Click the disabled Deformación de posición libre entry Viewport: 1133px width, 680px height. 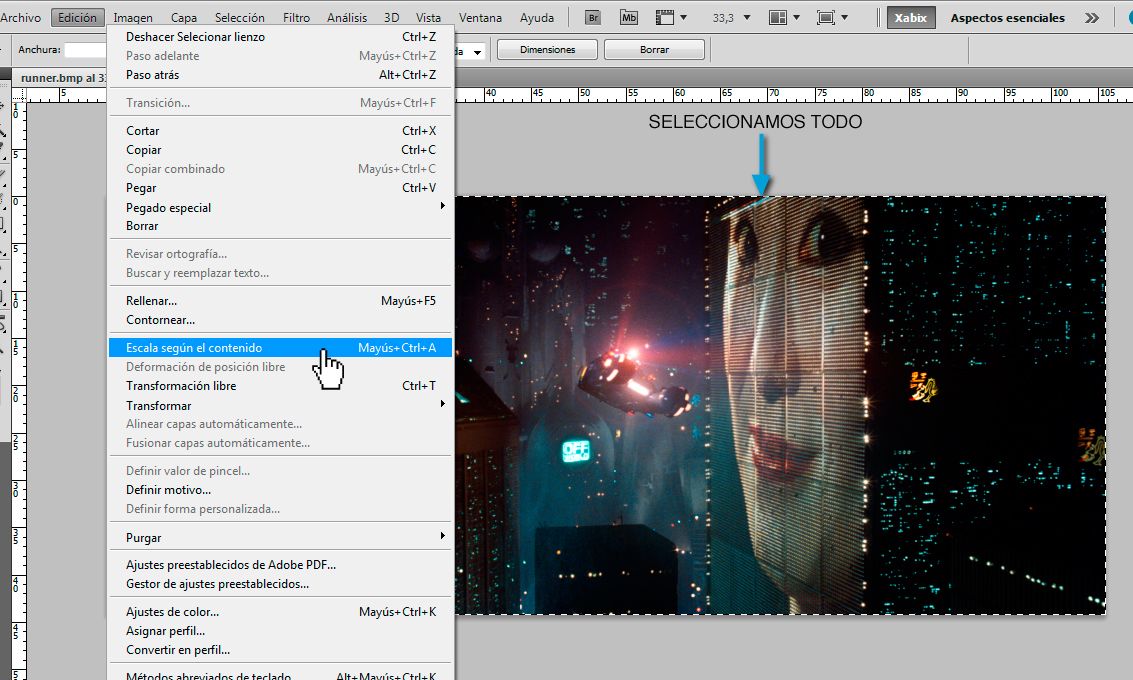[x=280, y=367]
